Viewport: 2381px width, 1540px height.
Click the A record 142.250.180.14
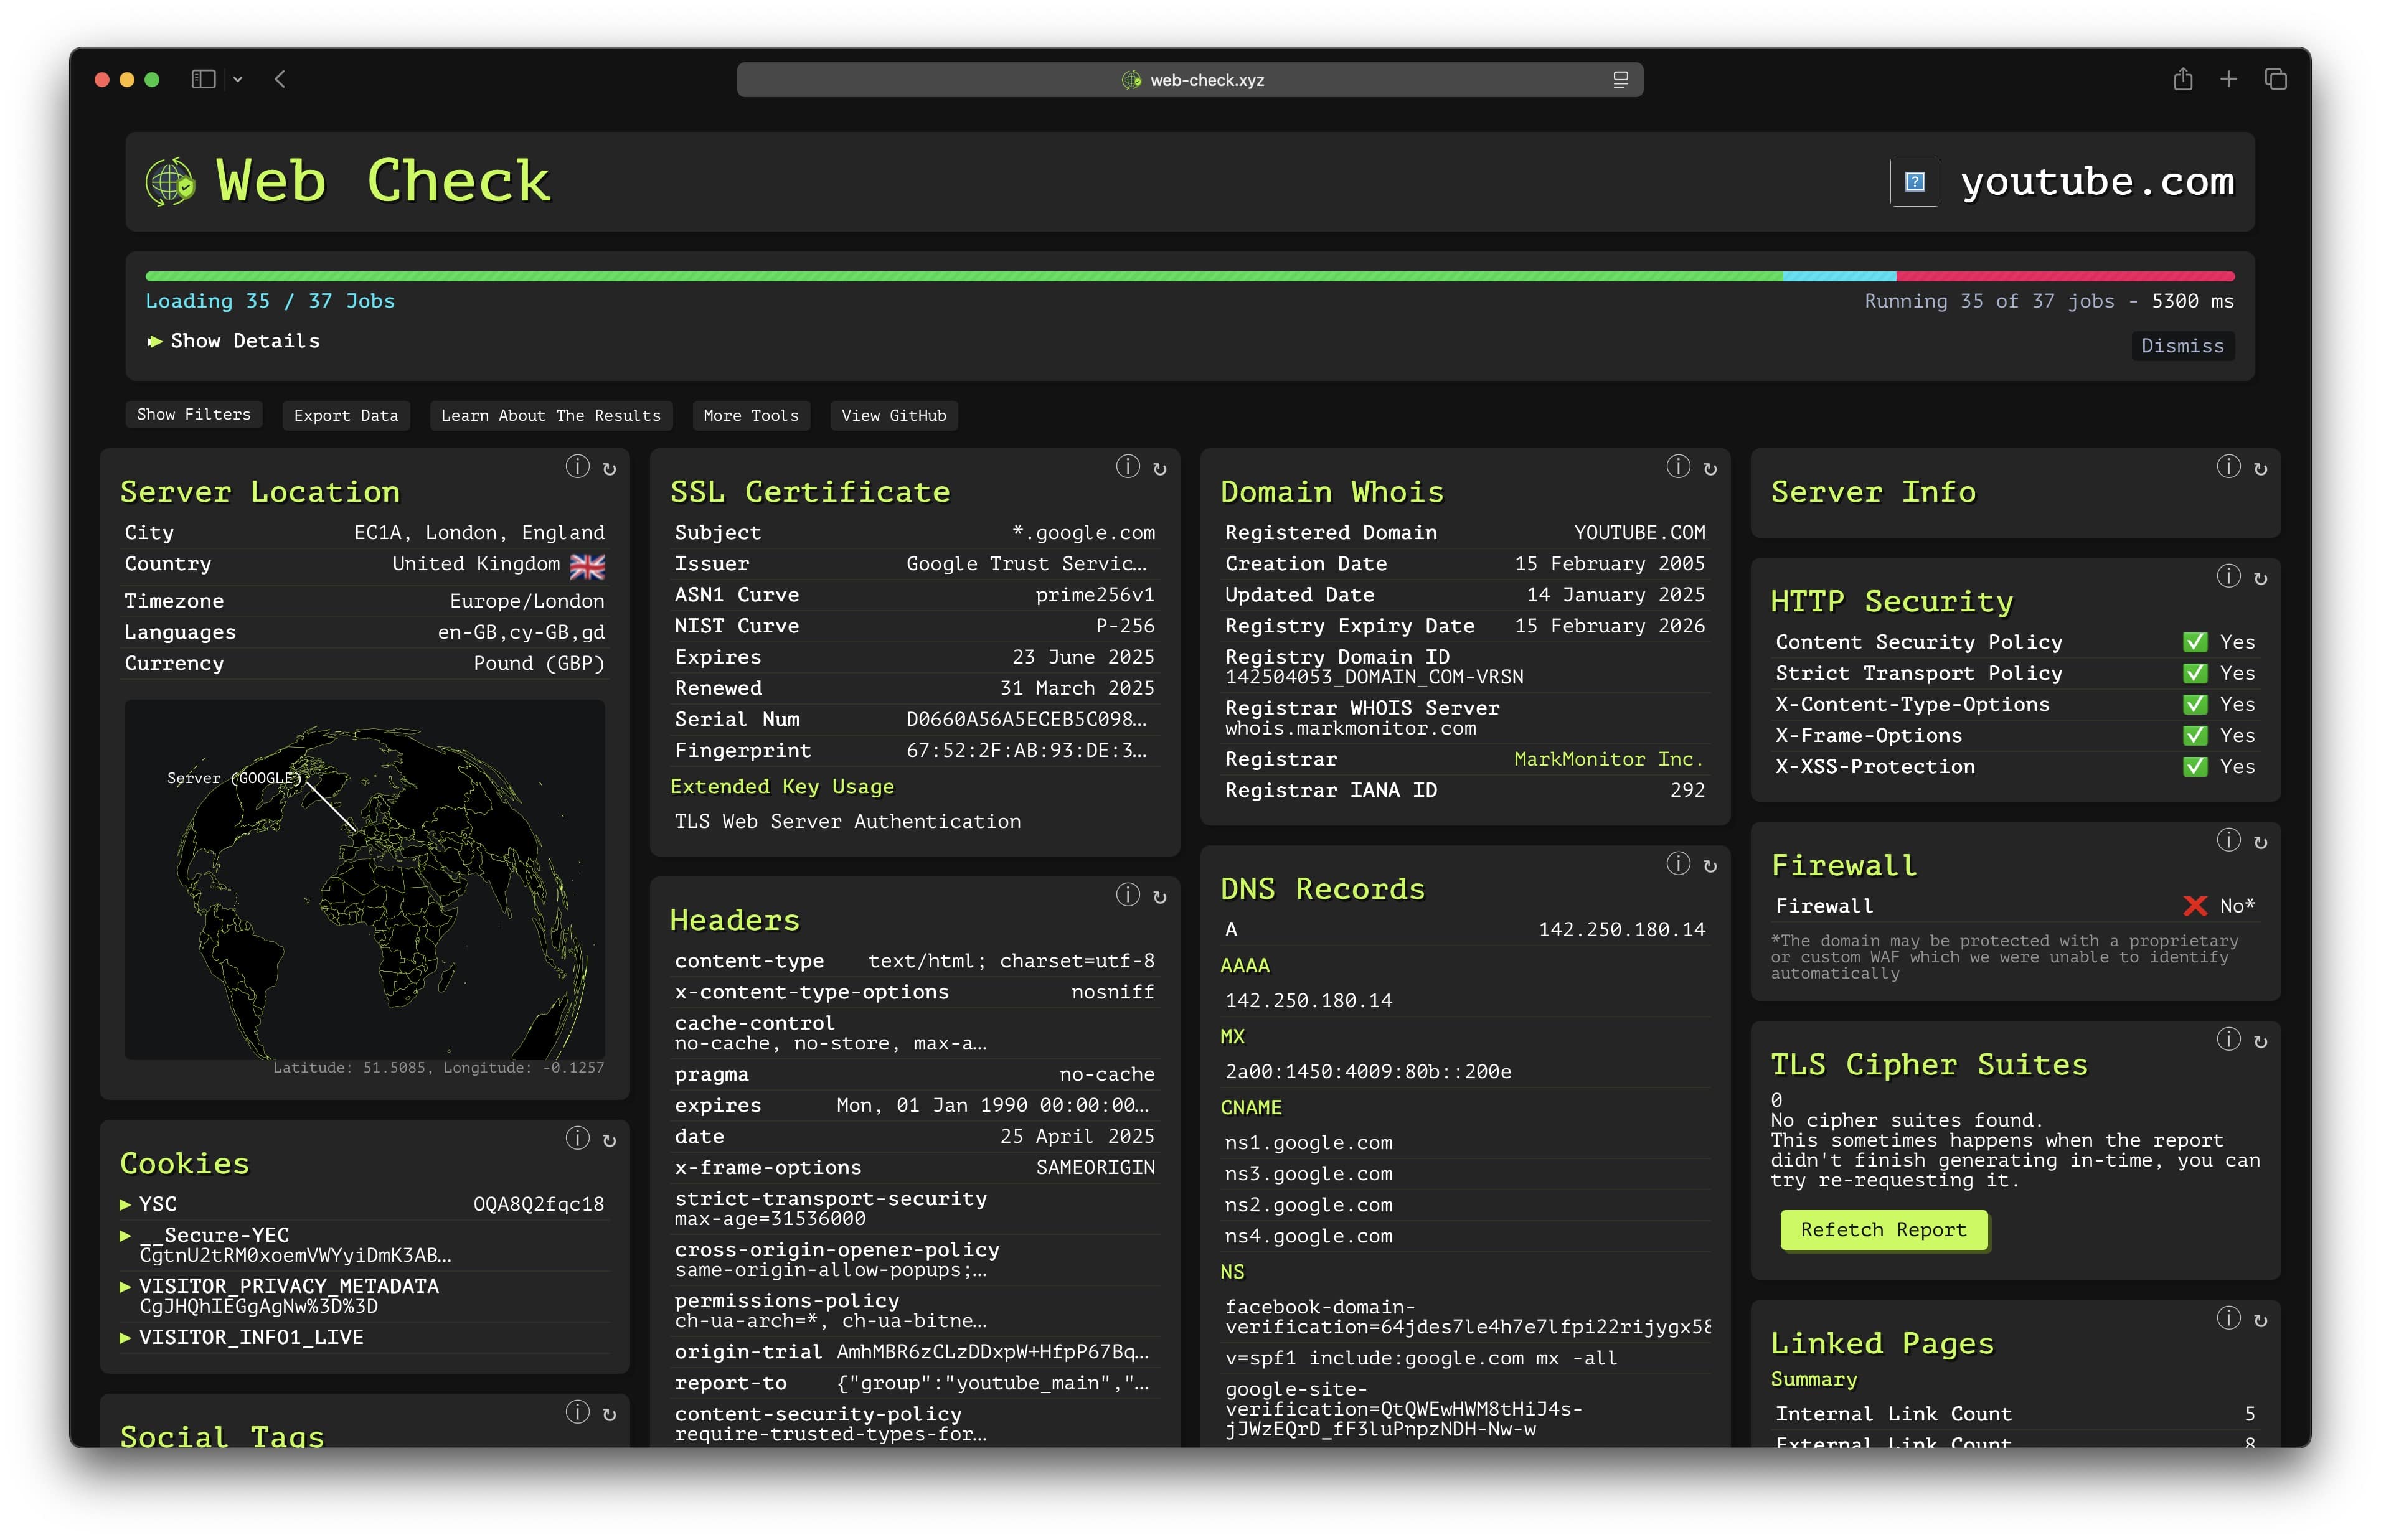[x=1621, y=930]
